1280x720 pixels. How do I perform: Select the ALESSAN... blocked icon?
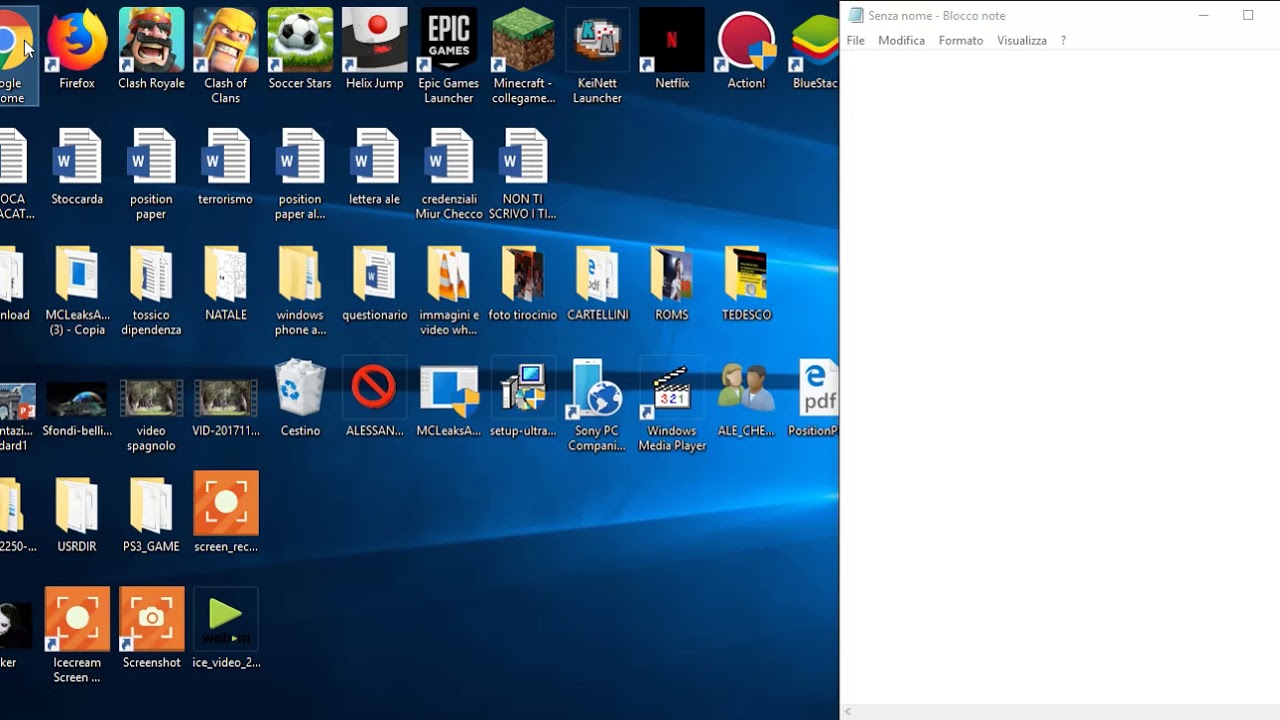[374, 398]
